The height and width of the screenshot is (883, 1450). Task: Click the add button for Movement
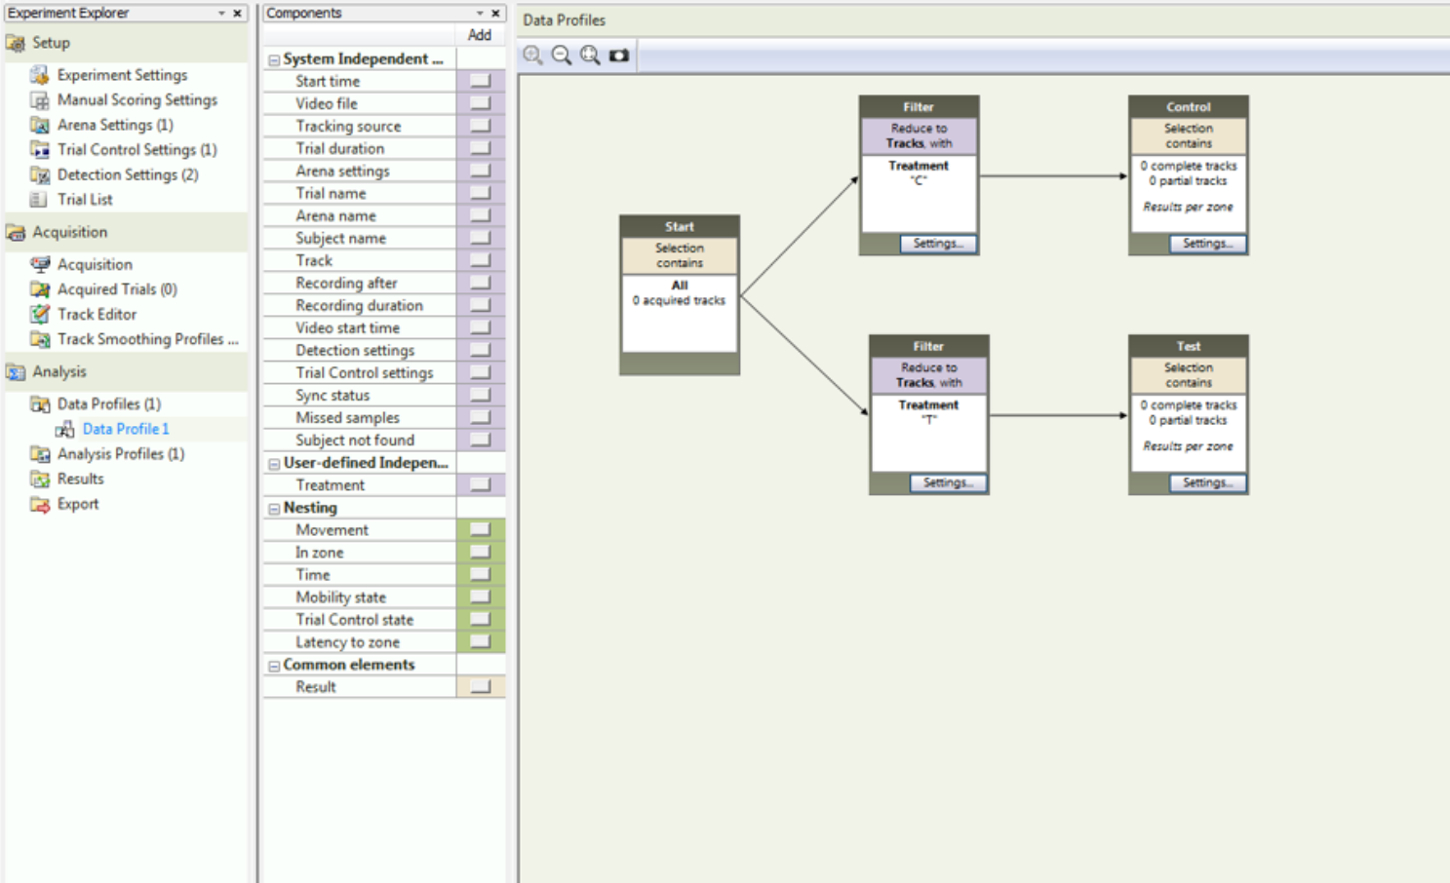(480, 530)
